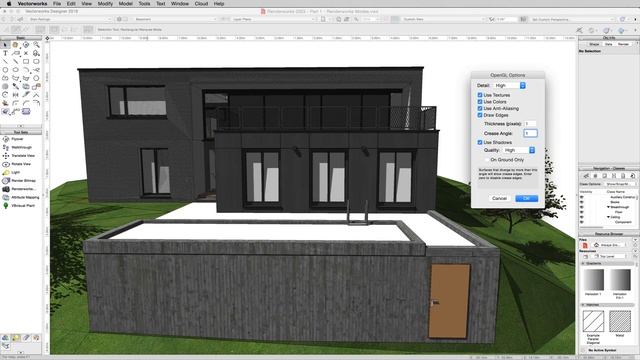640x360 pixels.
Task: Switch to the Render tab in Obj Info
Action: (623, 44)
